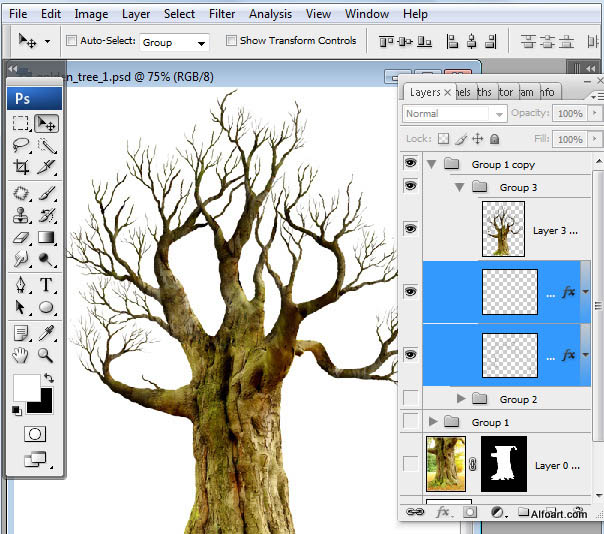Show the Group 1 layer visibility
The height and width of the screenshot is (534, 604).
coord(410,422)
